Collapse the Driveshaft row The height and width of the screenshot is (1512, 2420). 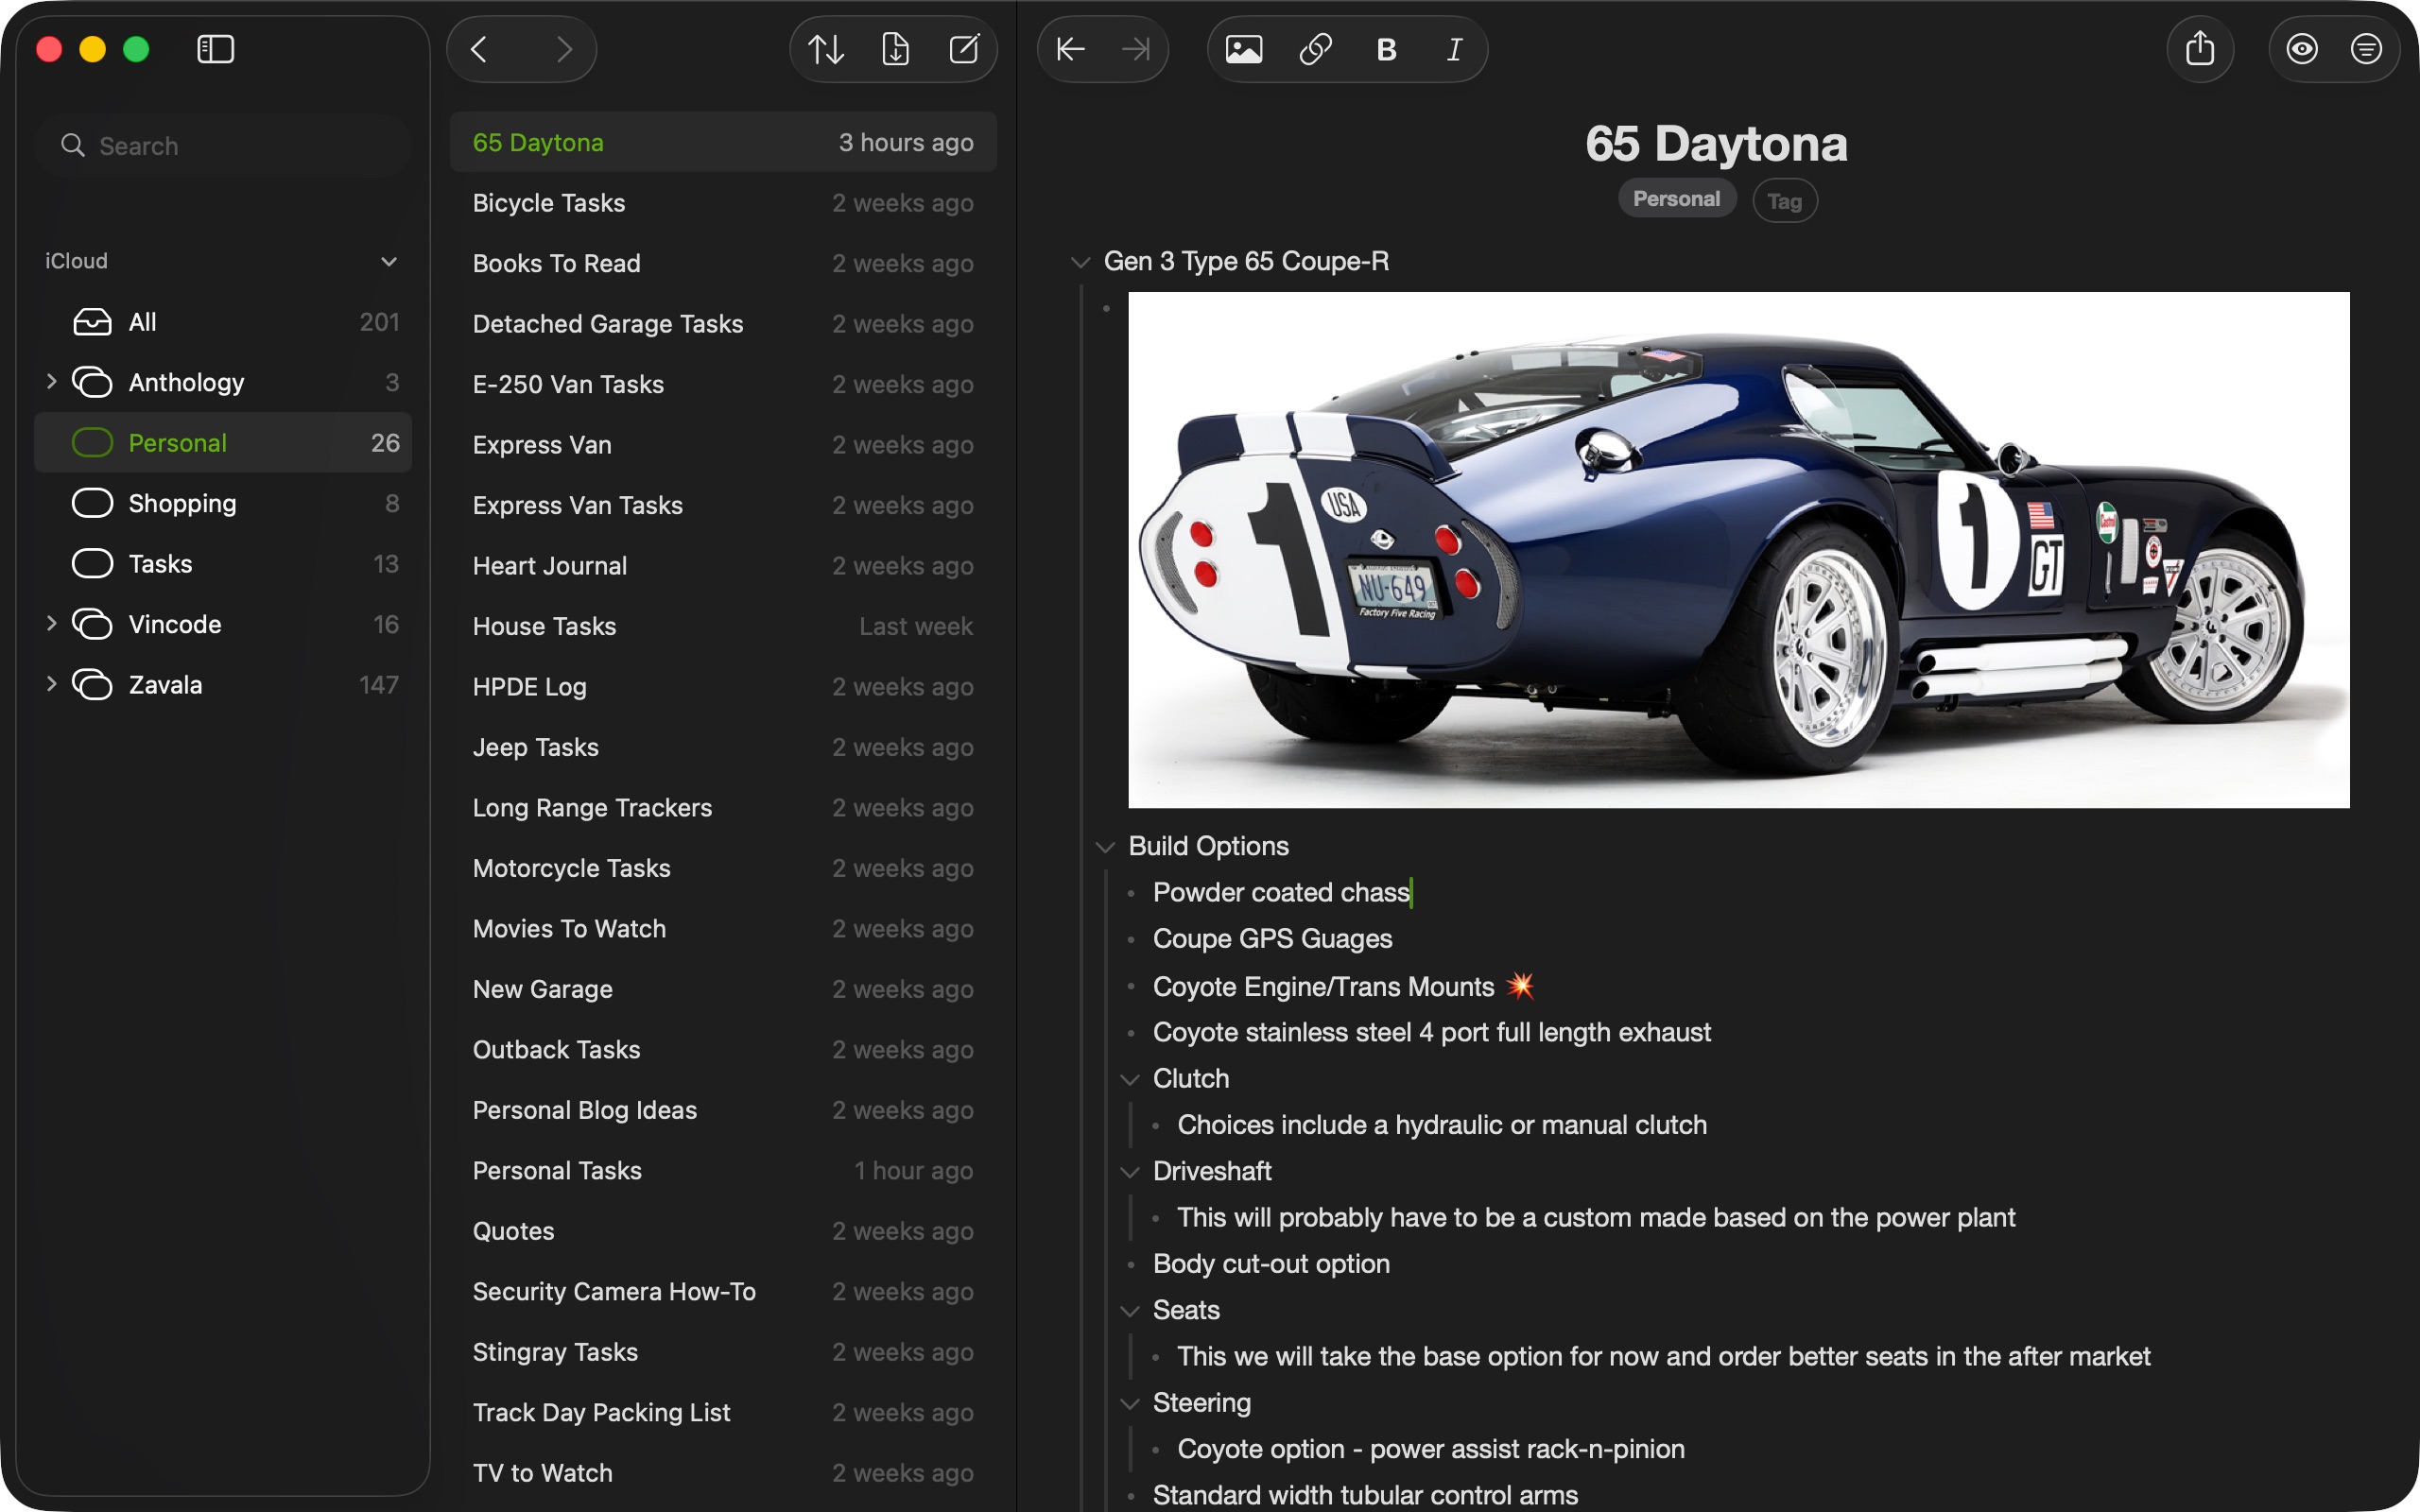[1130, 1172]
